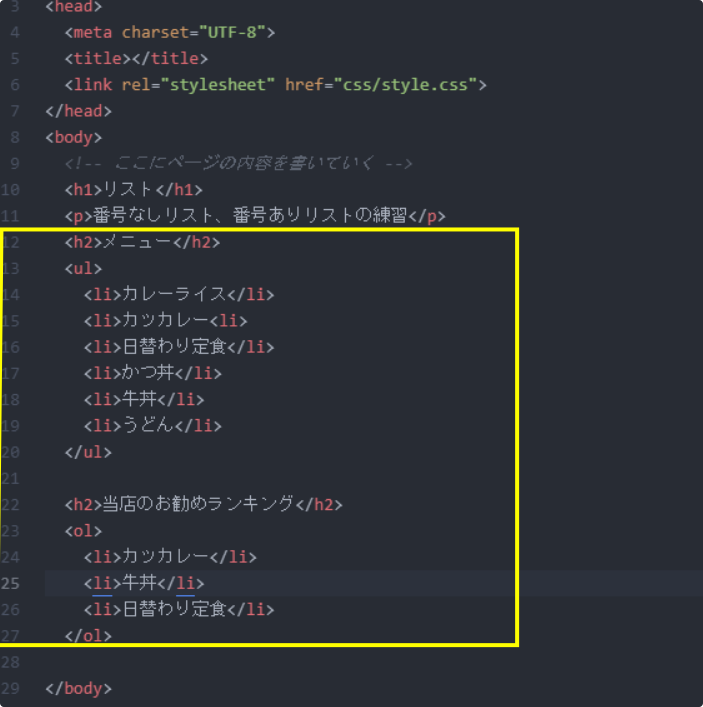The image size is (703, 707).
Task: Click the css/style.css href value
Action: pyautogui.click(x=405, y=85)
